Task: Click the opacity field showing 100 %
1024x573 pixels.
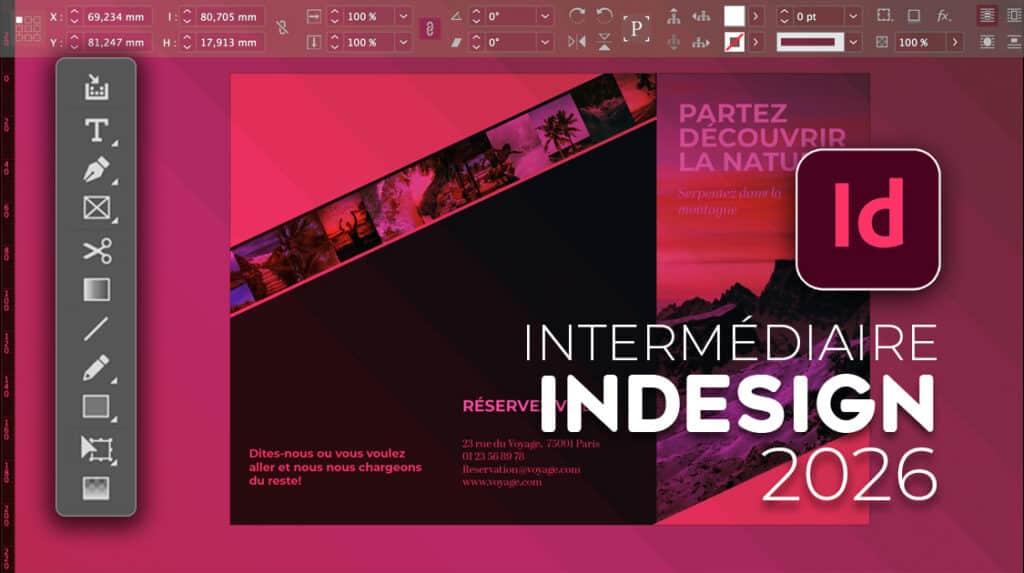Action: [920, 42]
